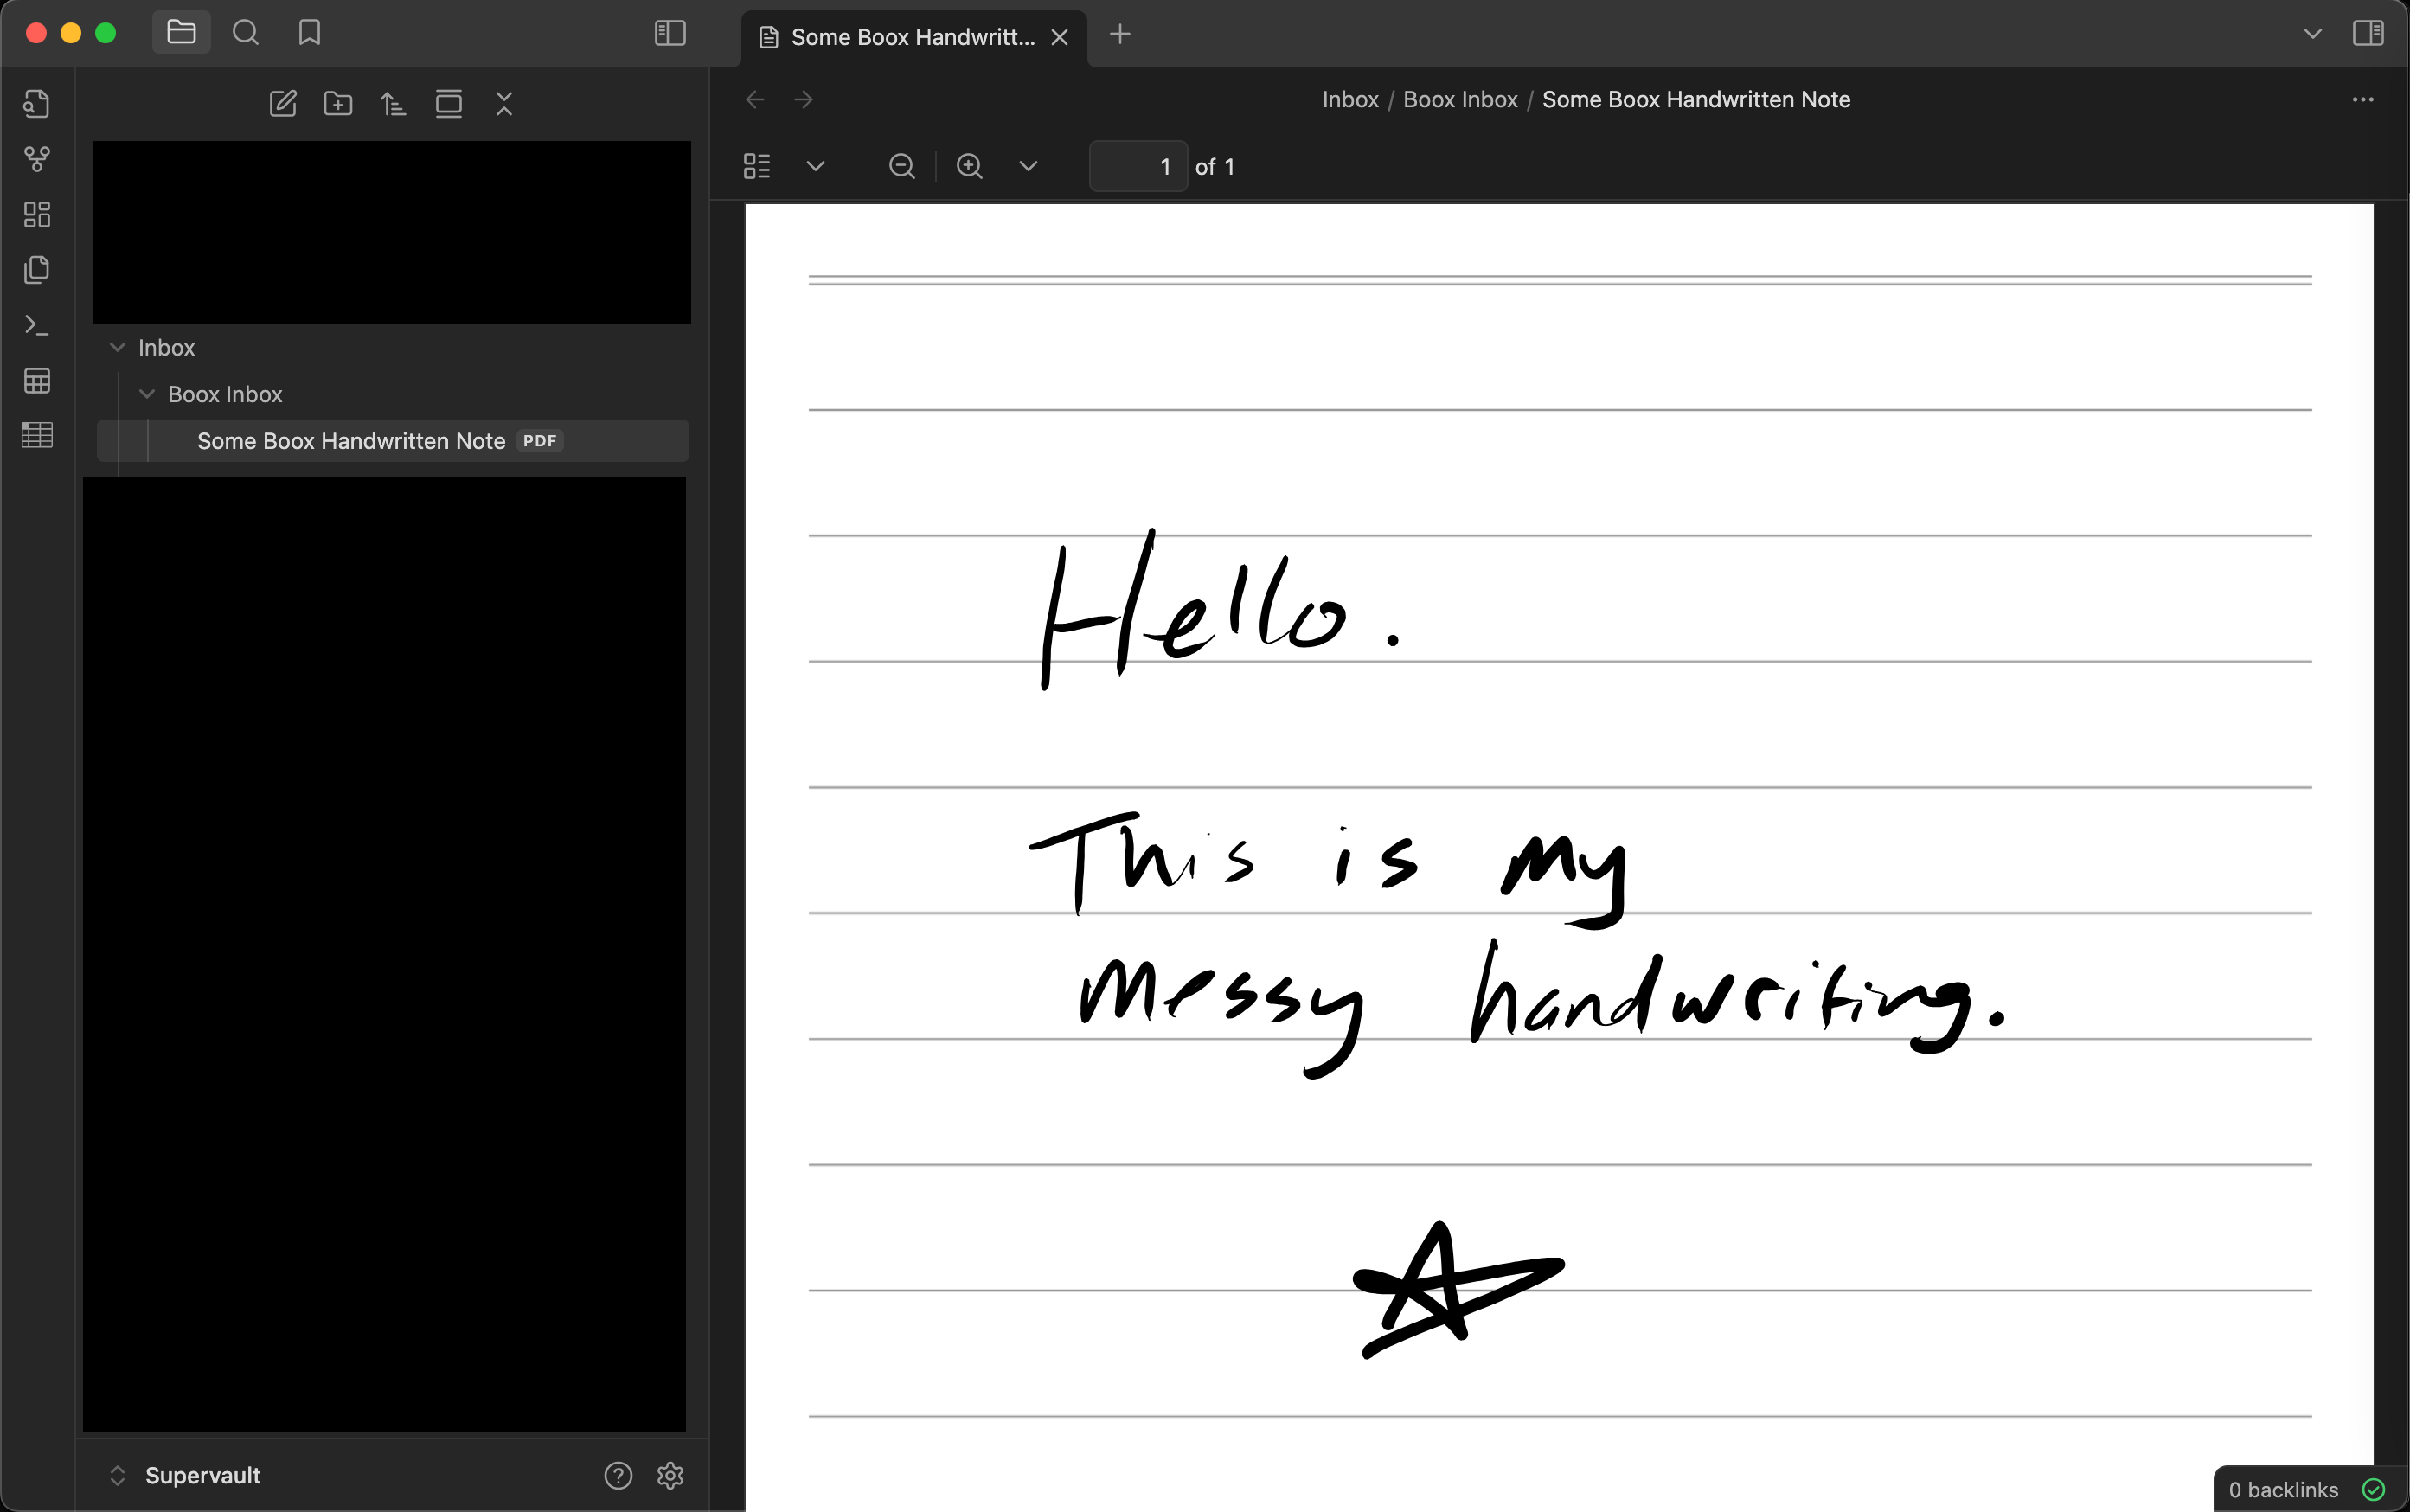Zoom in on the PDF
The width and height of the screenshot is (2410, 1512).
click(x=969, y=166)
